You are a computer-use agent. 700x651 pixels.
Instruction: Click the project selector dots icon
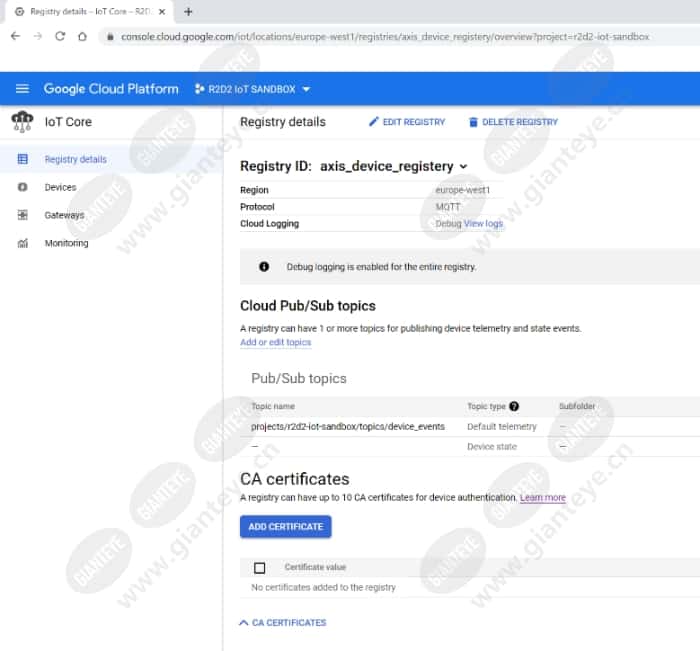pos(200,89)
